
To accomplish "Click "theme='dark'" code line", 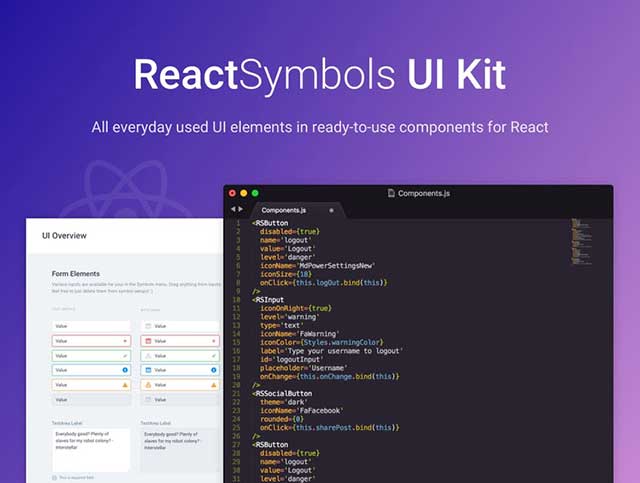I will click(x=284, y=402).
